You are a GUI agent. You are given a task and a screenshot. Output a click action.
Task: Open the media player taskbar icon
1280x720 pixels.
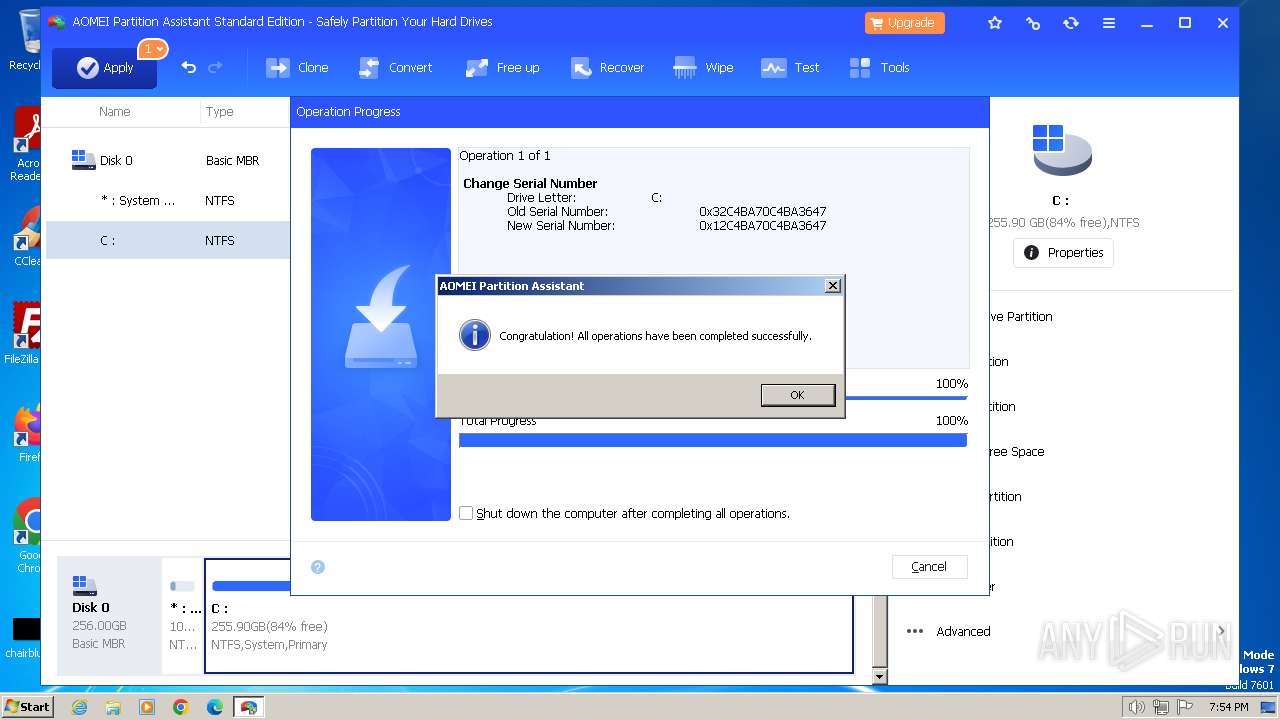(x=147, y=707)
